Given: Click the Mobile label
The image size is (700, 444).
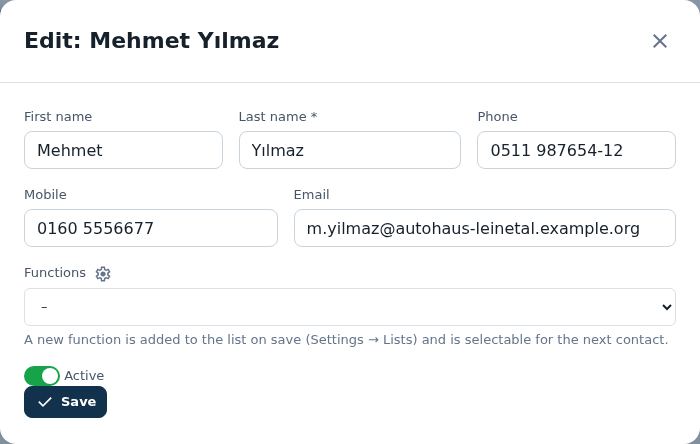Looking at the screenshot, I should tap(45, 195).
